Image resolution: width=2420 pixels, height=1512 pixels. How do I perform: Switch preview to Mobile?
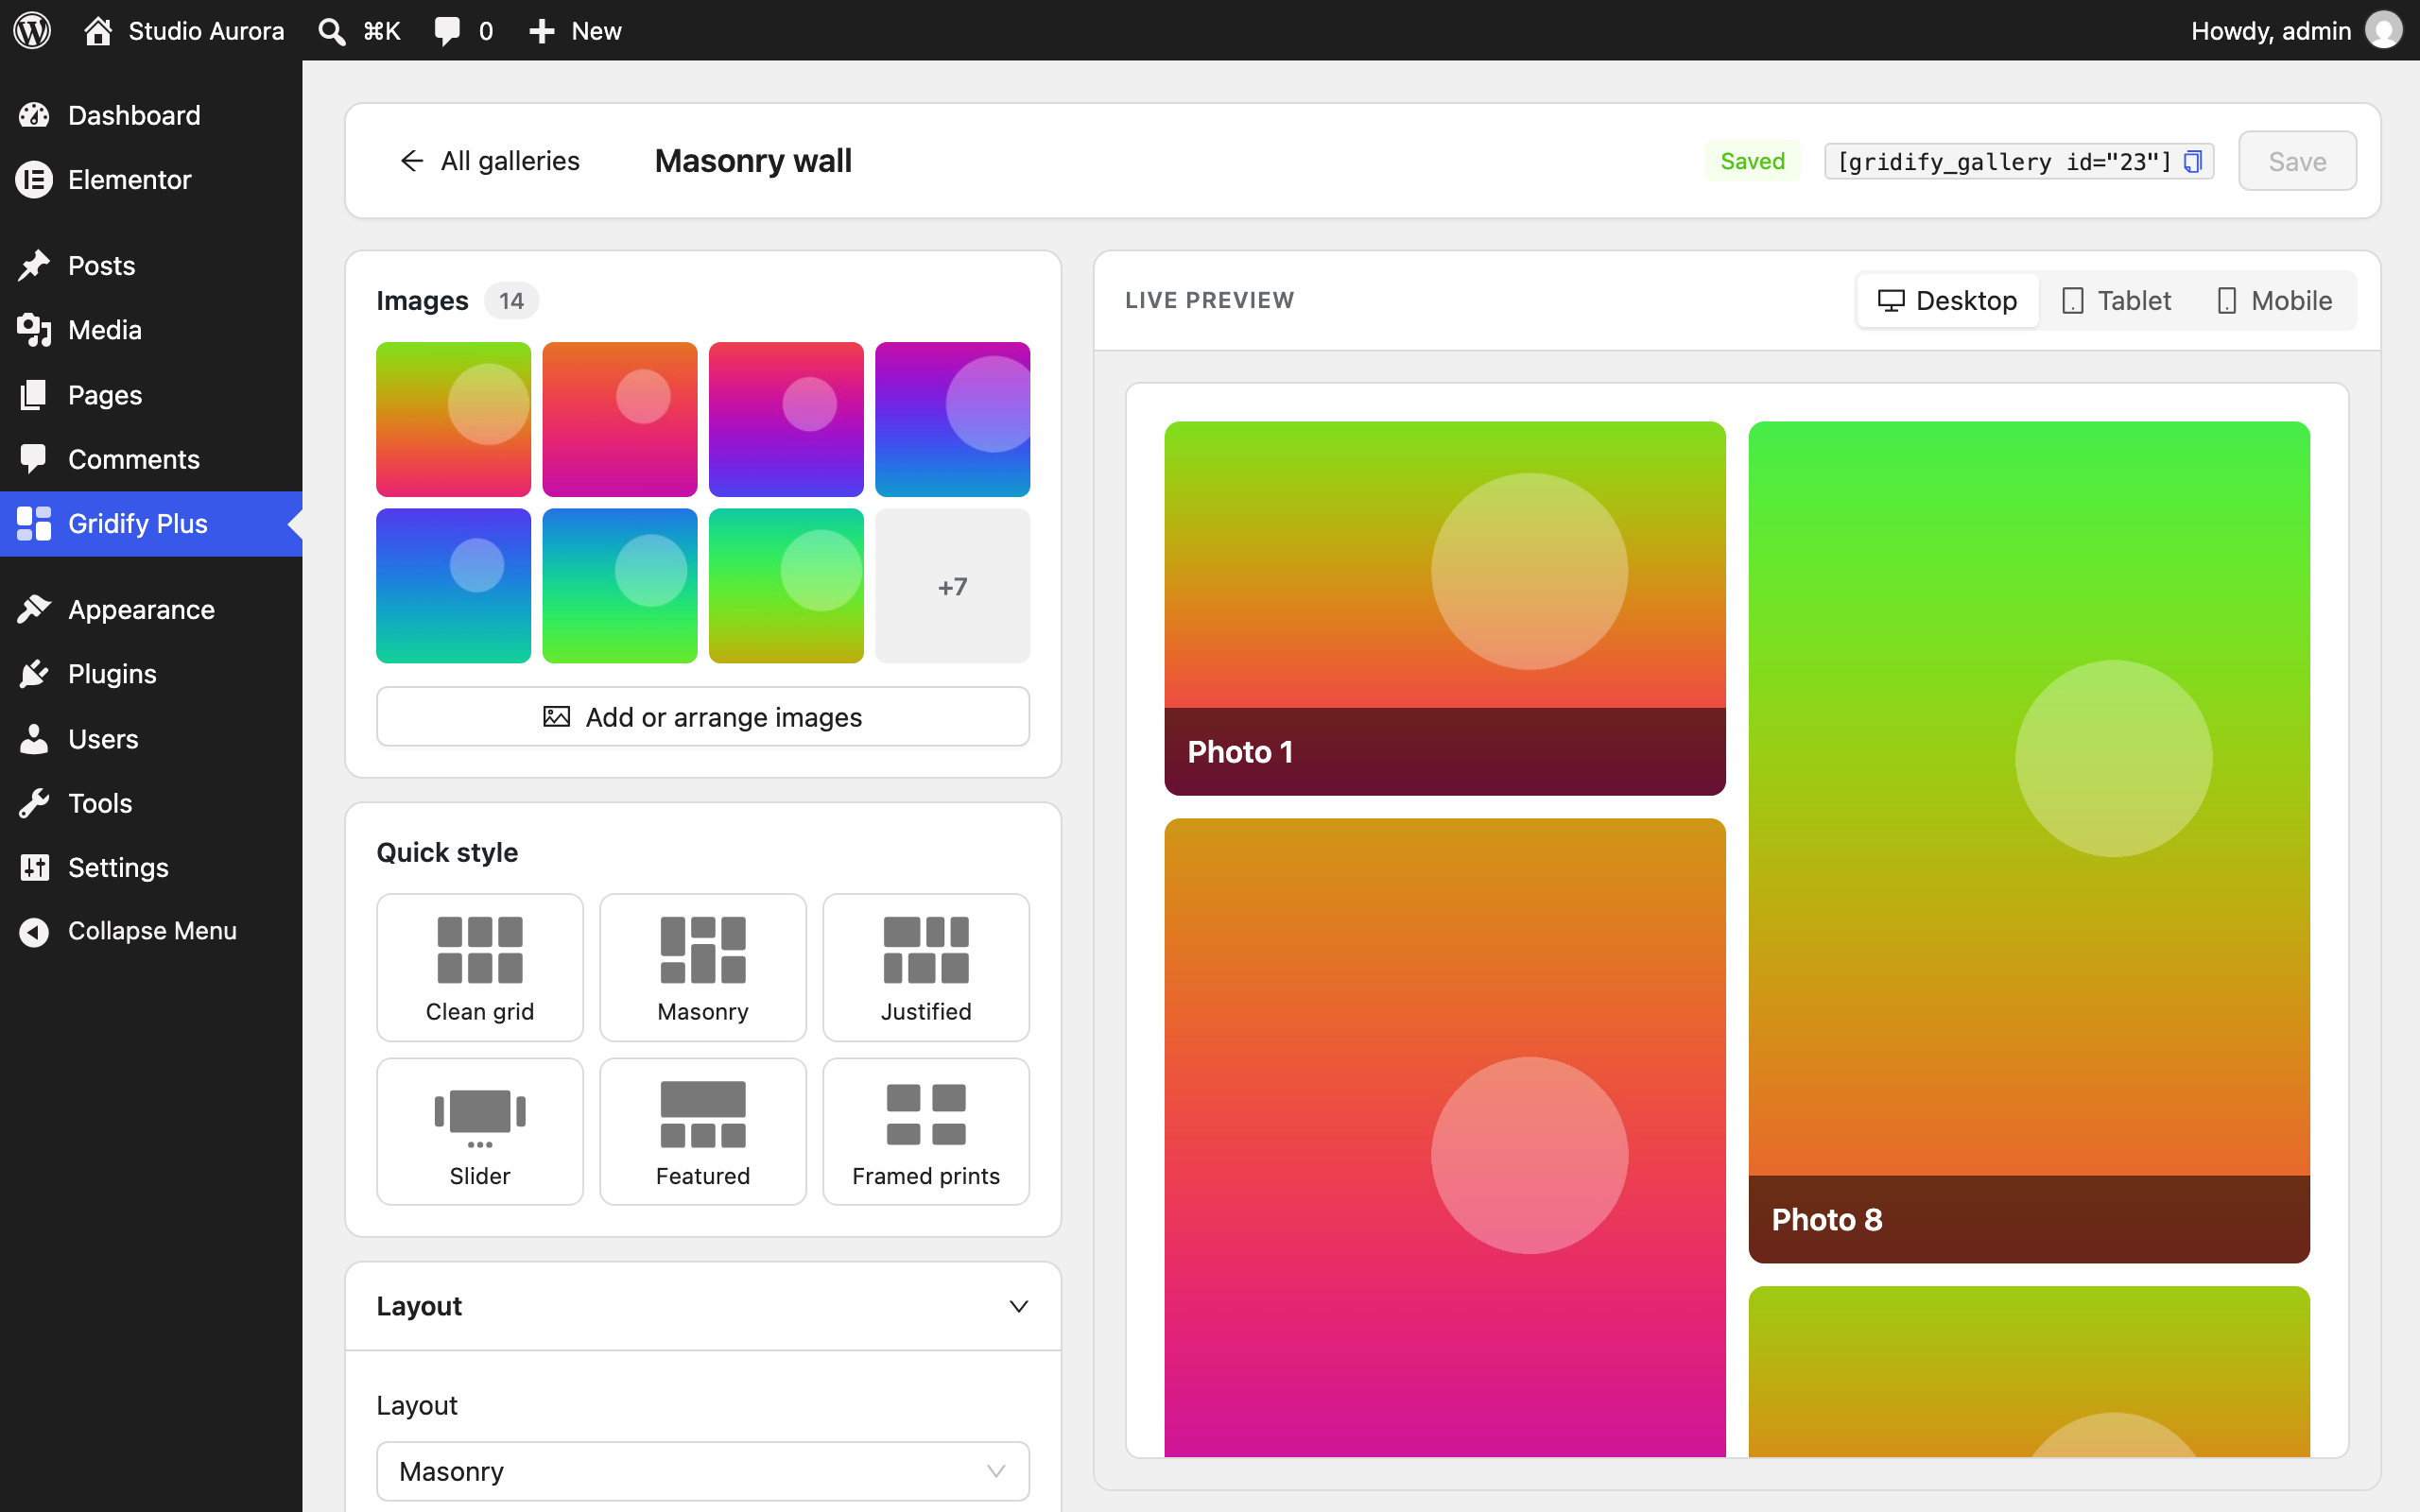point(2274,300)
